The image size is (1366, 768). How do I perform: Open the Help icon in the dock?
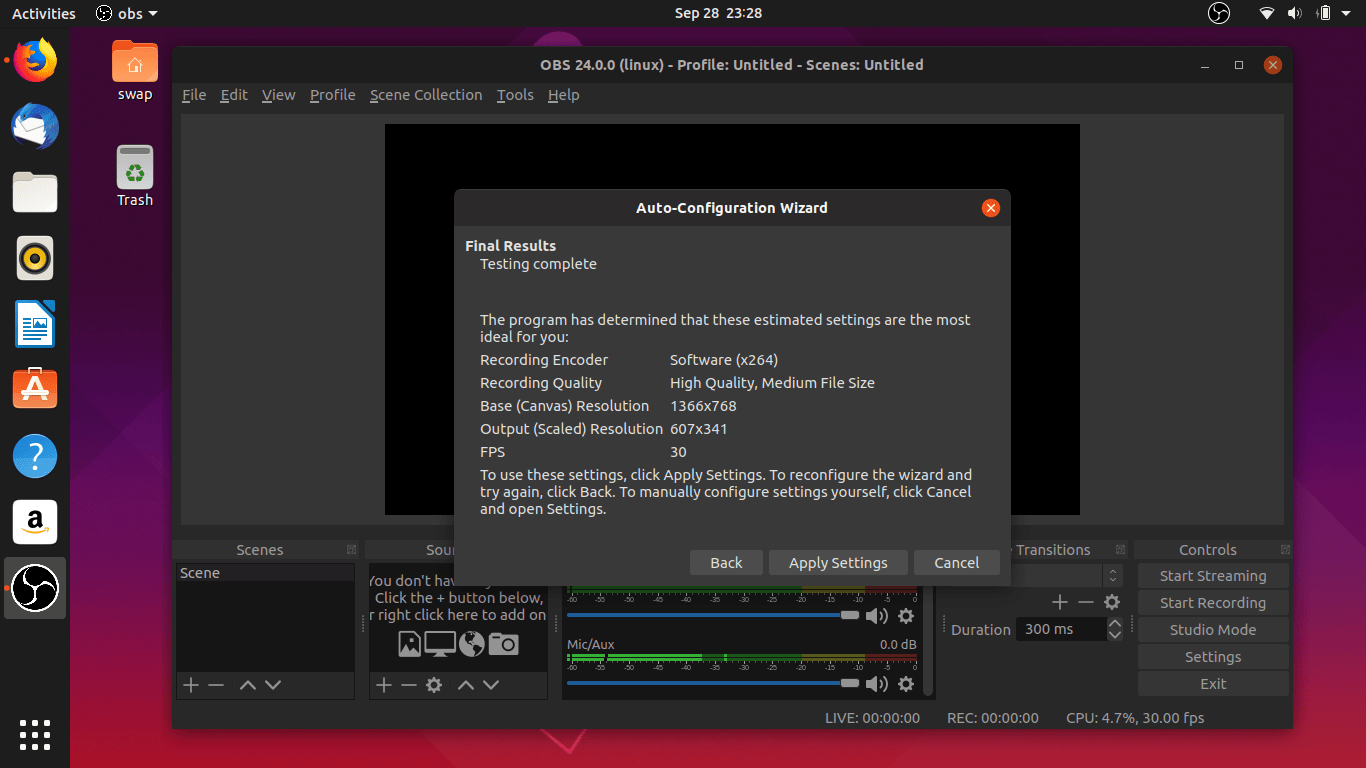pyautogui.click(x=35, y=456)
